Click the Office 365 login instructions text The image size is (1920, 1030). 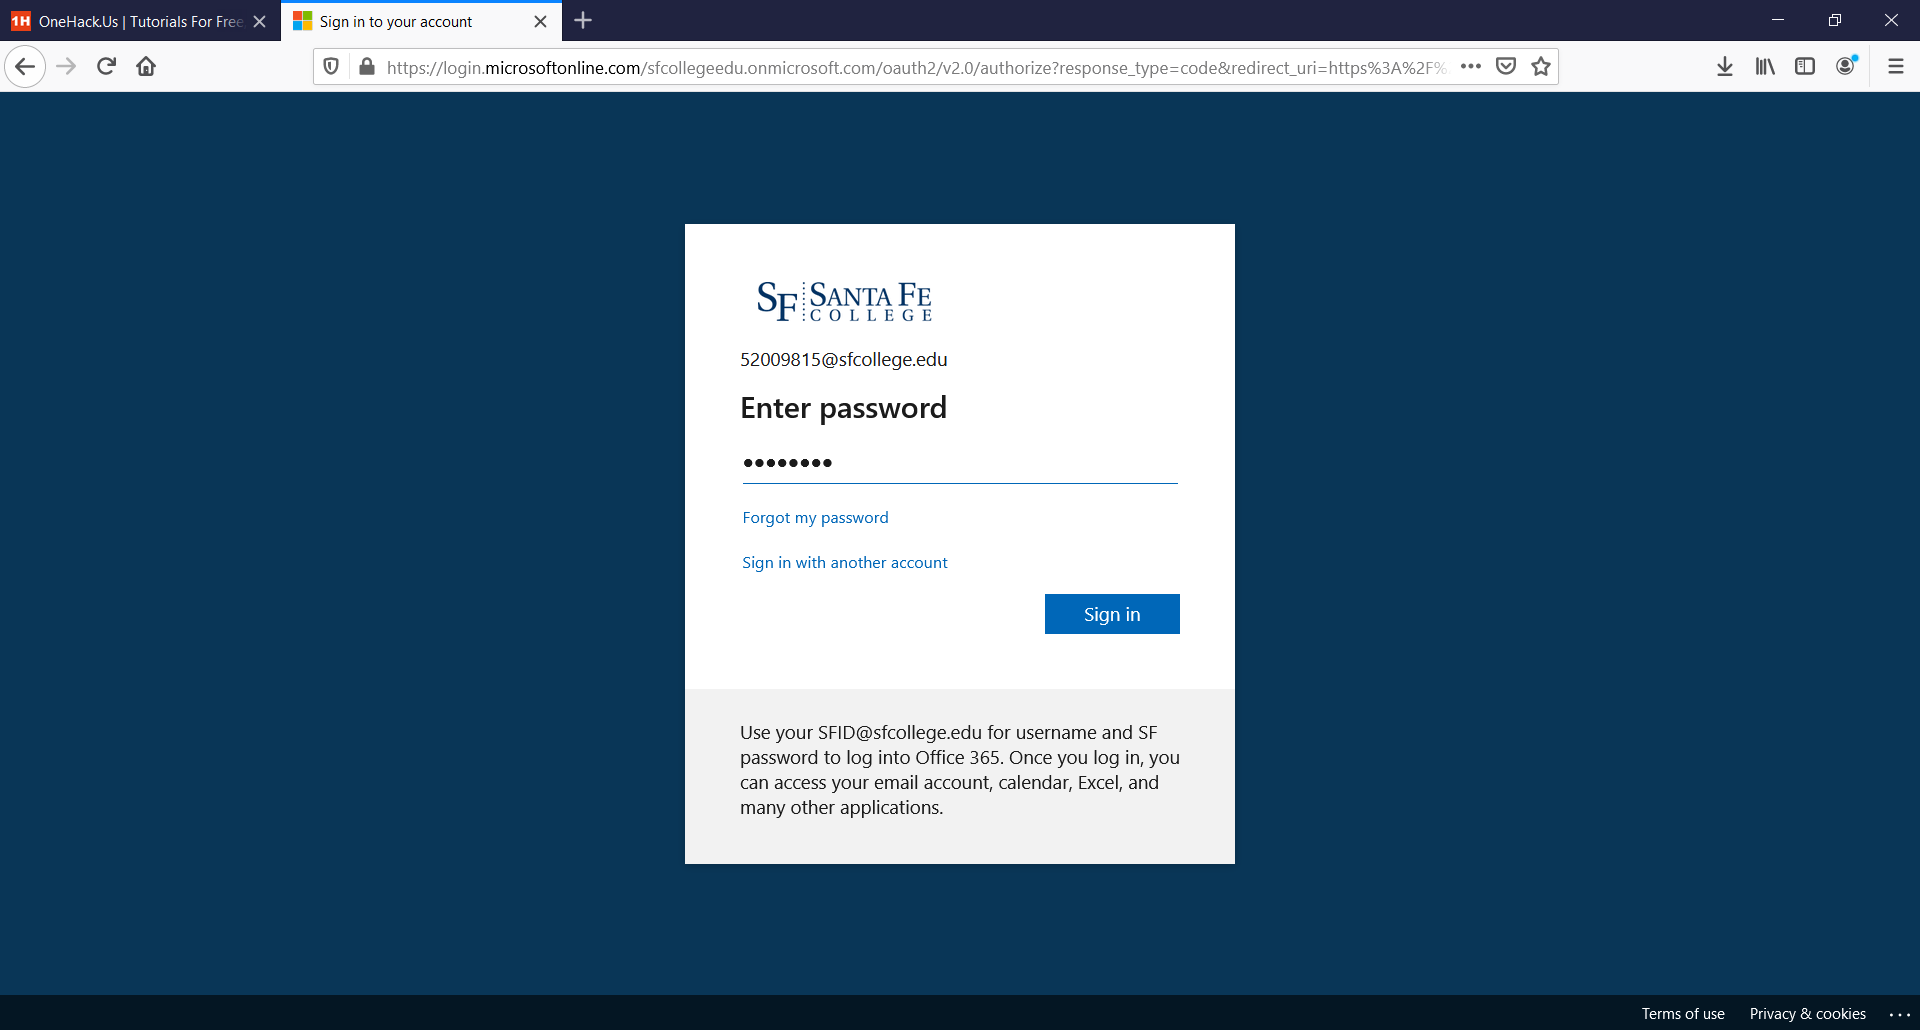point(960,770)
